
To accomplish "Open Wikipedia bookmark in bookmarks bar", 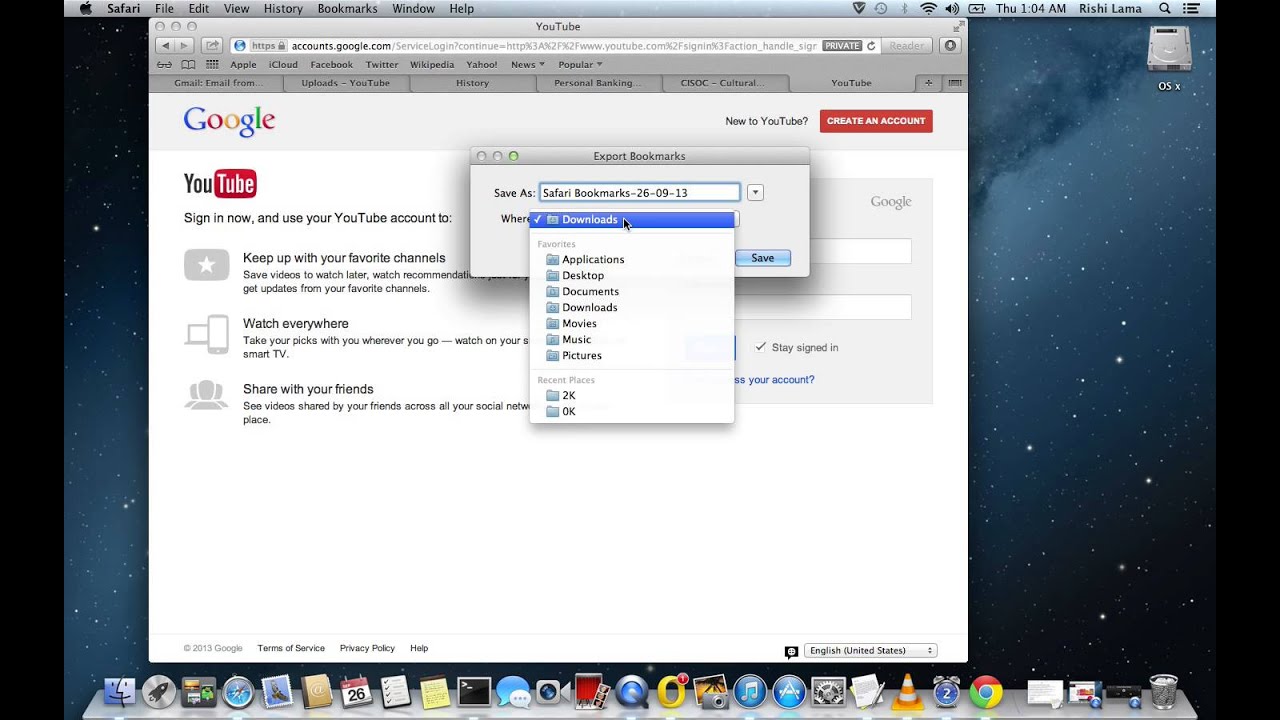I will point(432,64).
